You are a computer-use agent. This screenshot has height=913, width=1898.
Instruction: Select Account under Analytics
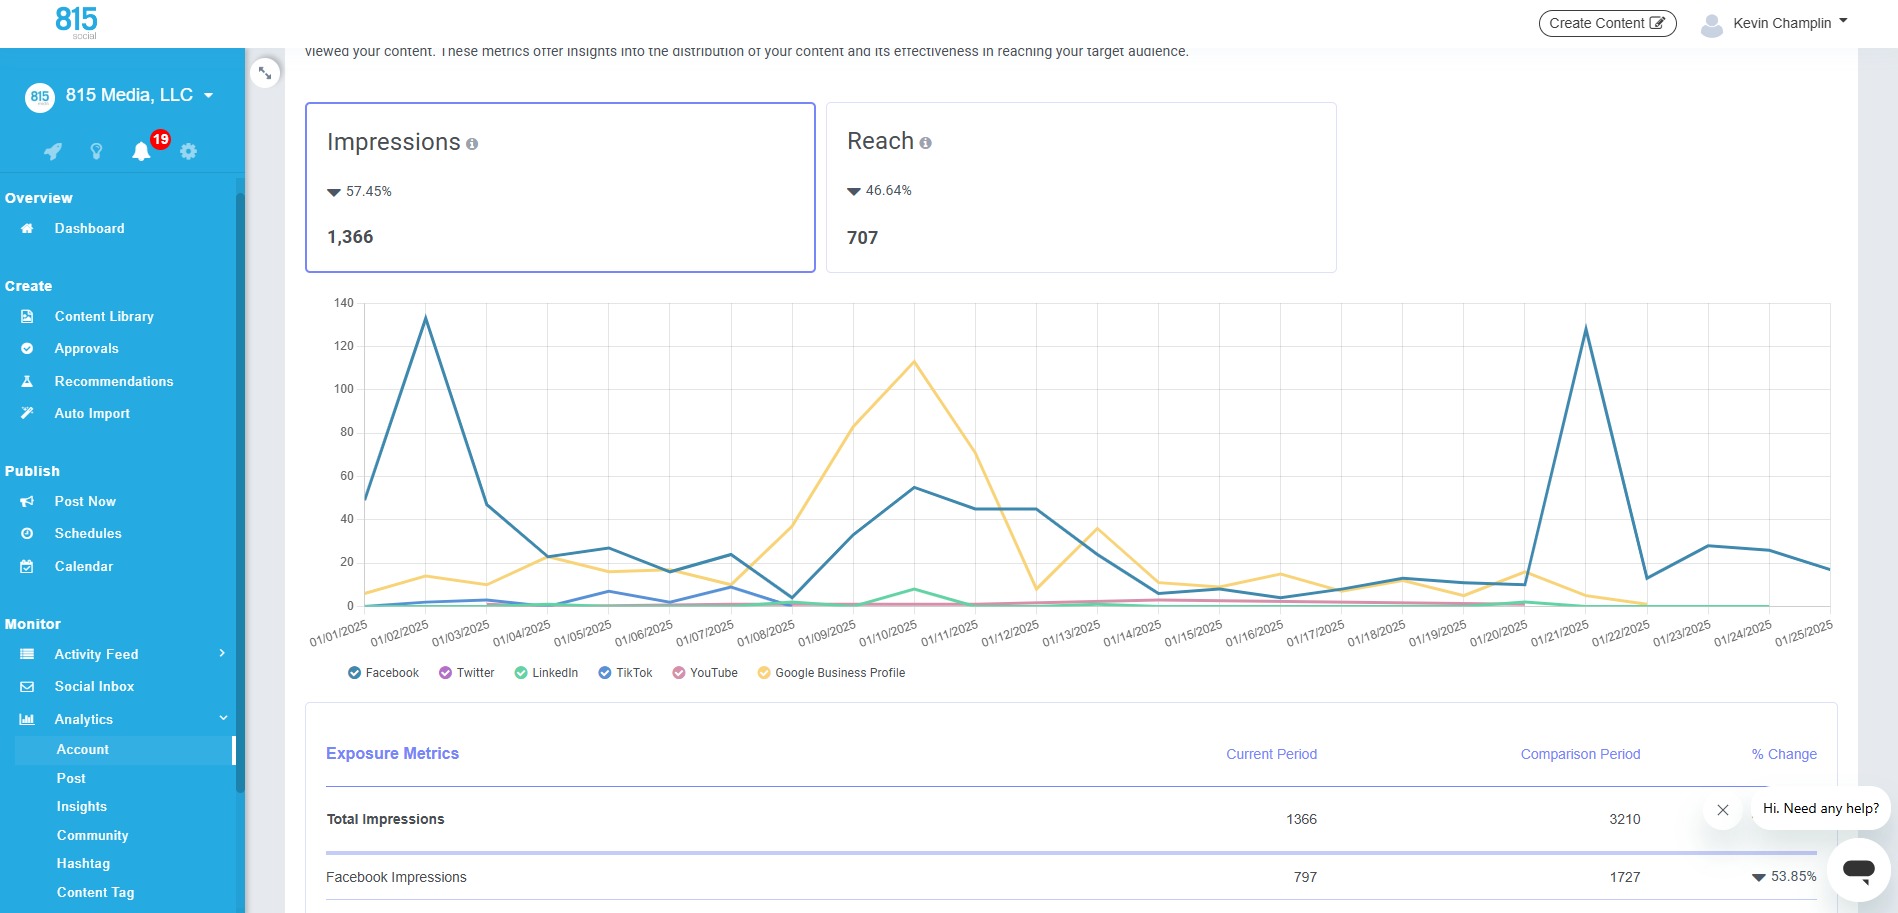tap(124, 750)
